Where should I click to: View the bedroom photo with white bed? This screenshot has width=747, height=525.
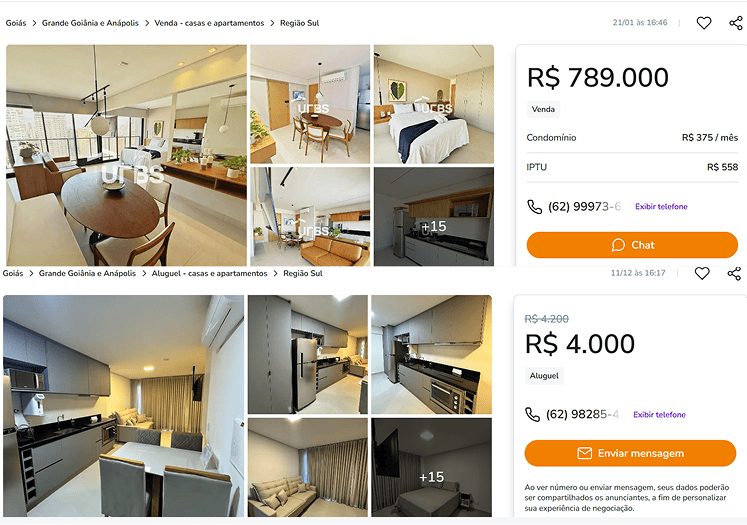tap(434, 104)
